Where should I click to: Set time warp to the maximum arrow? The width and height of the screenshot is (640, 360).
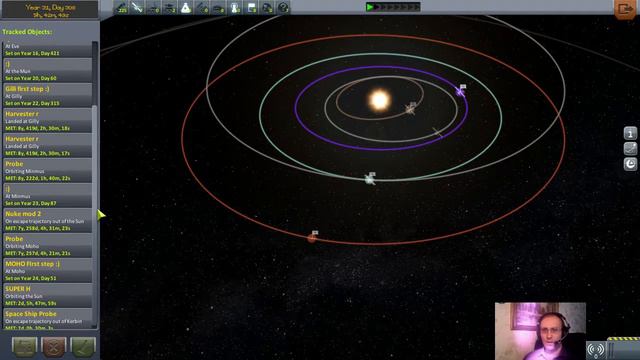[417, 7]
